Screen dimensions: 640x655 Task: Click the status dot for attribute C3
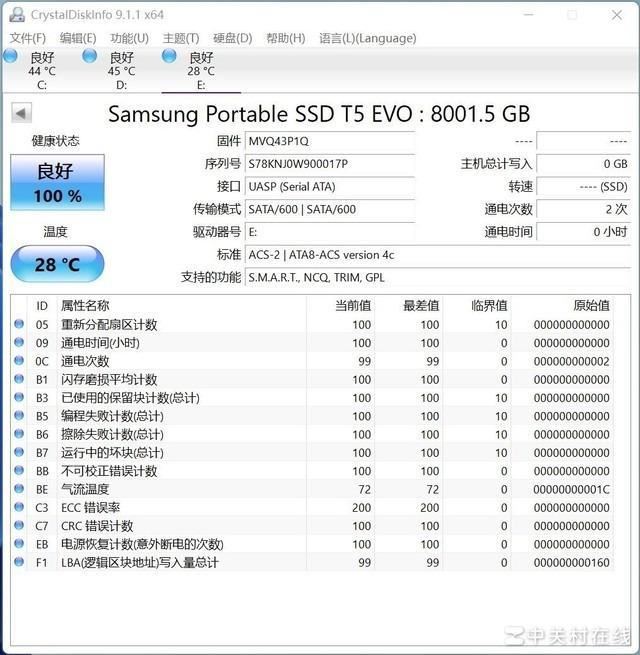(x=19, y=507)
